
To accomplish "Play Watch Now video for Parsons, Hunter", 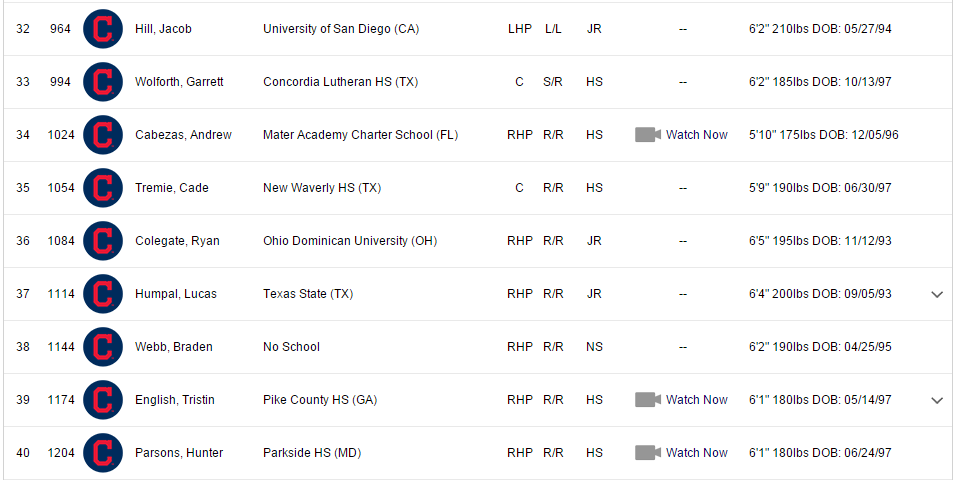I will click(697, 453).
